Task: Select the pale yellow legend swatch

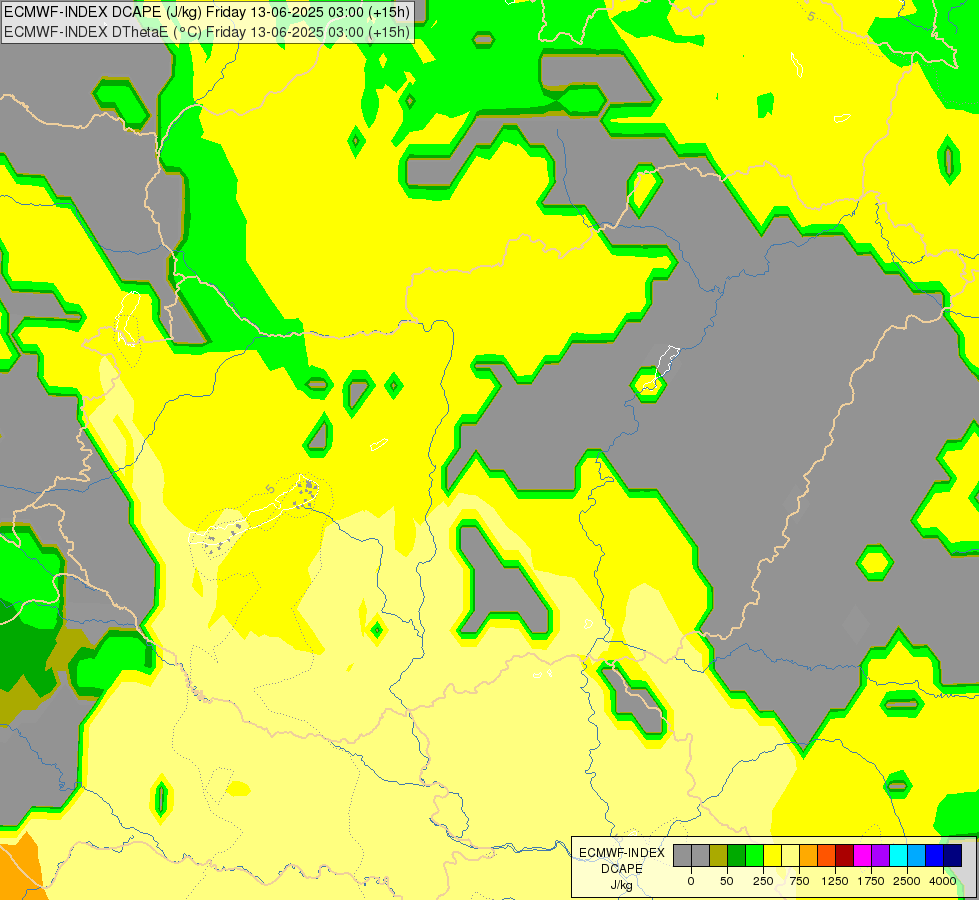Action: [x=790, y=855]
